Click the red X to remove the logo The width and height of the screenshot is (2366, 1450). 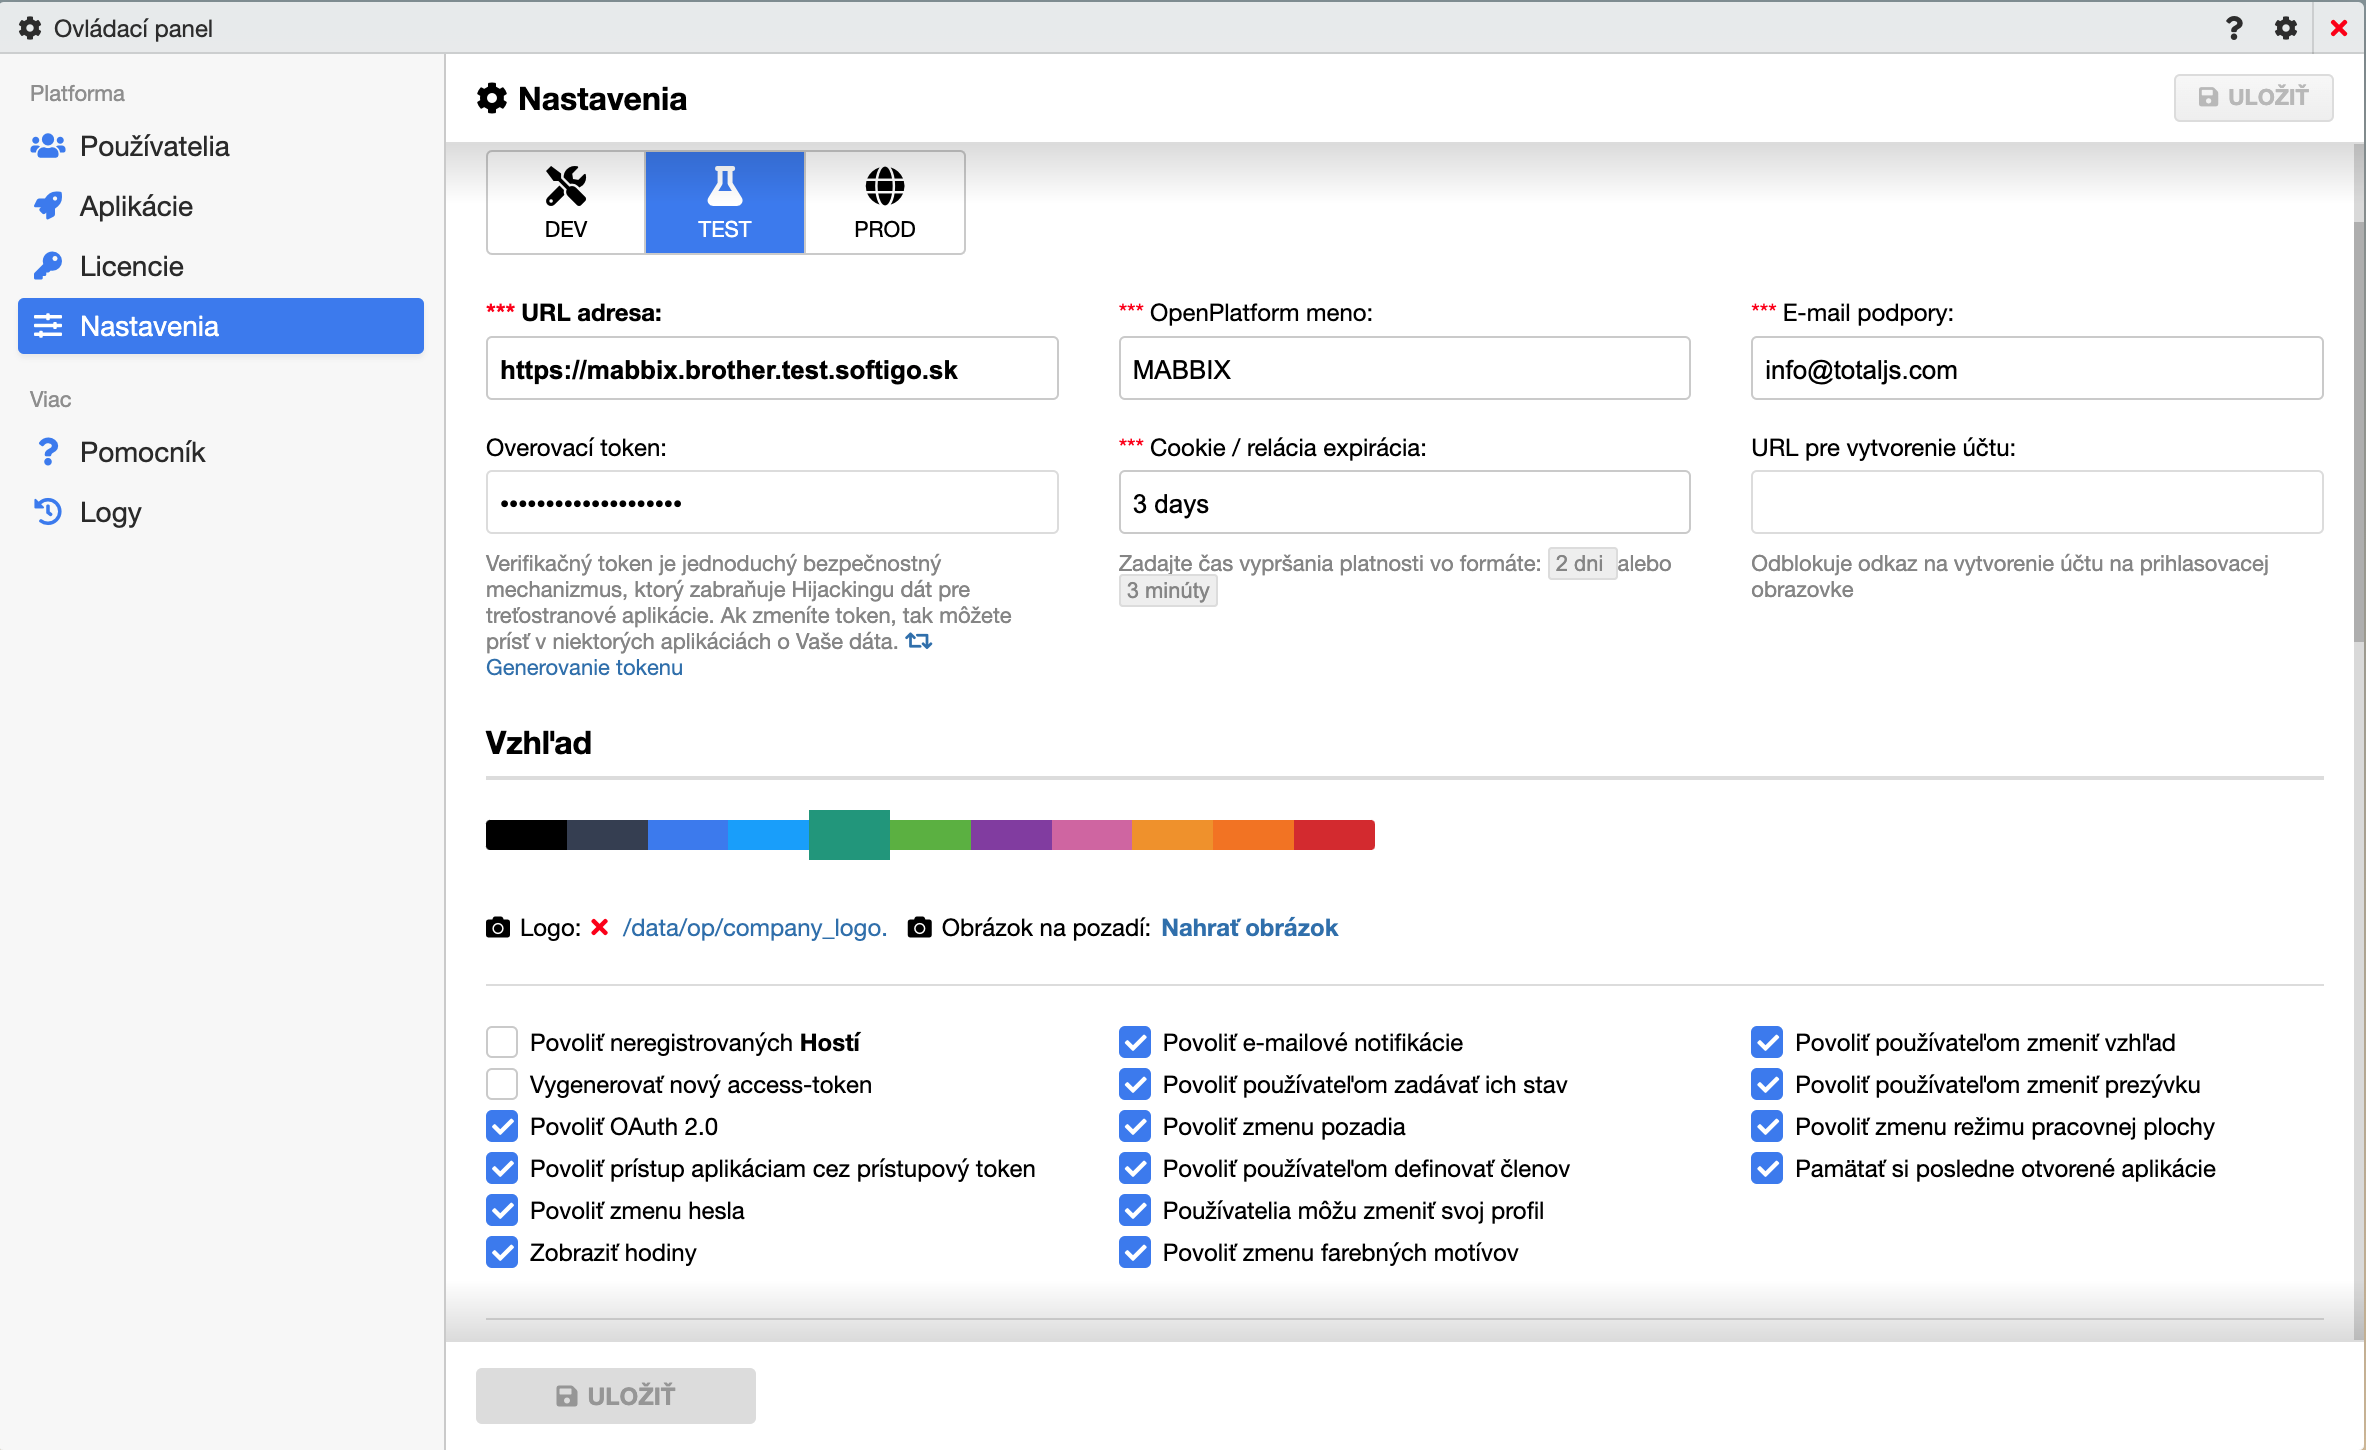pos(600,928)
